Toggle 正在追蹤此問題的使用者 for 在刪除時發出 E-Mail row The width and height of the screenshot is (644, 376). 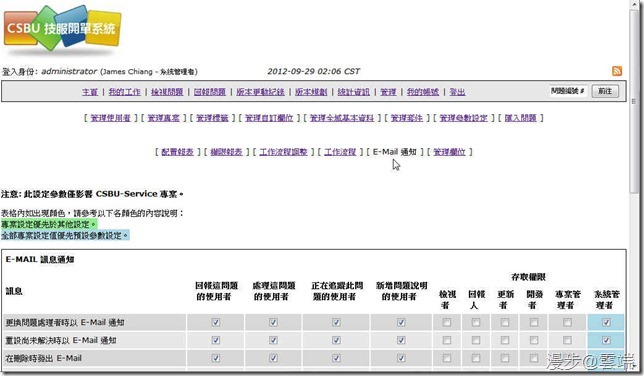(x=336, y=358)
